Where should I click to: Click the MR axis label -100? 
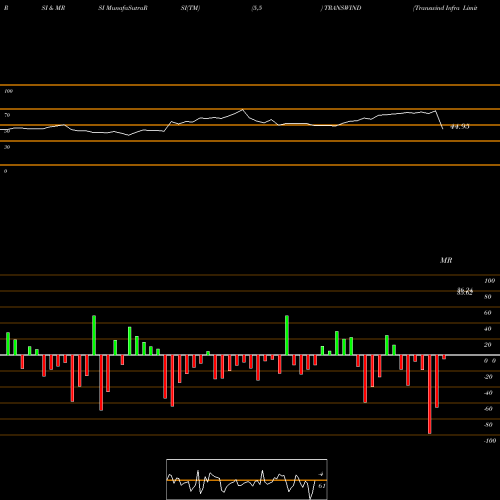(x=489, y=441)
